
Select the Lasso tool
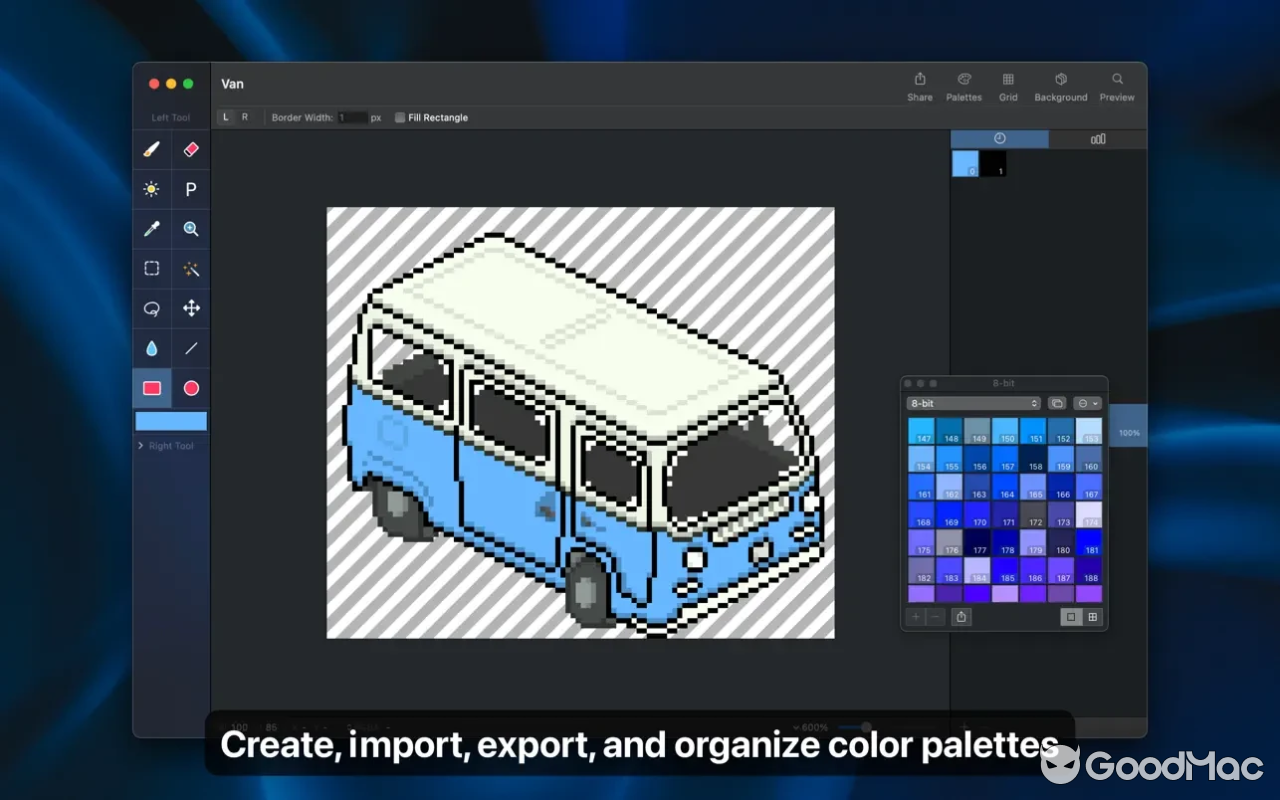click(151, 309)
